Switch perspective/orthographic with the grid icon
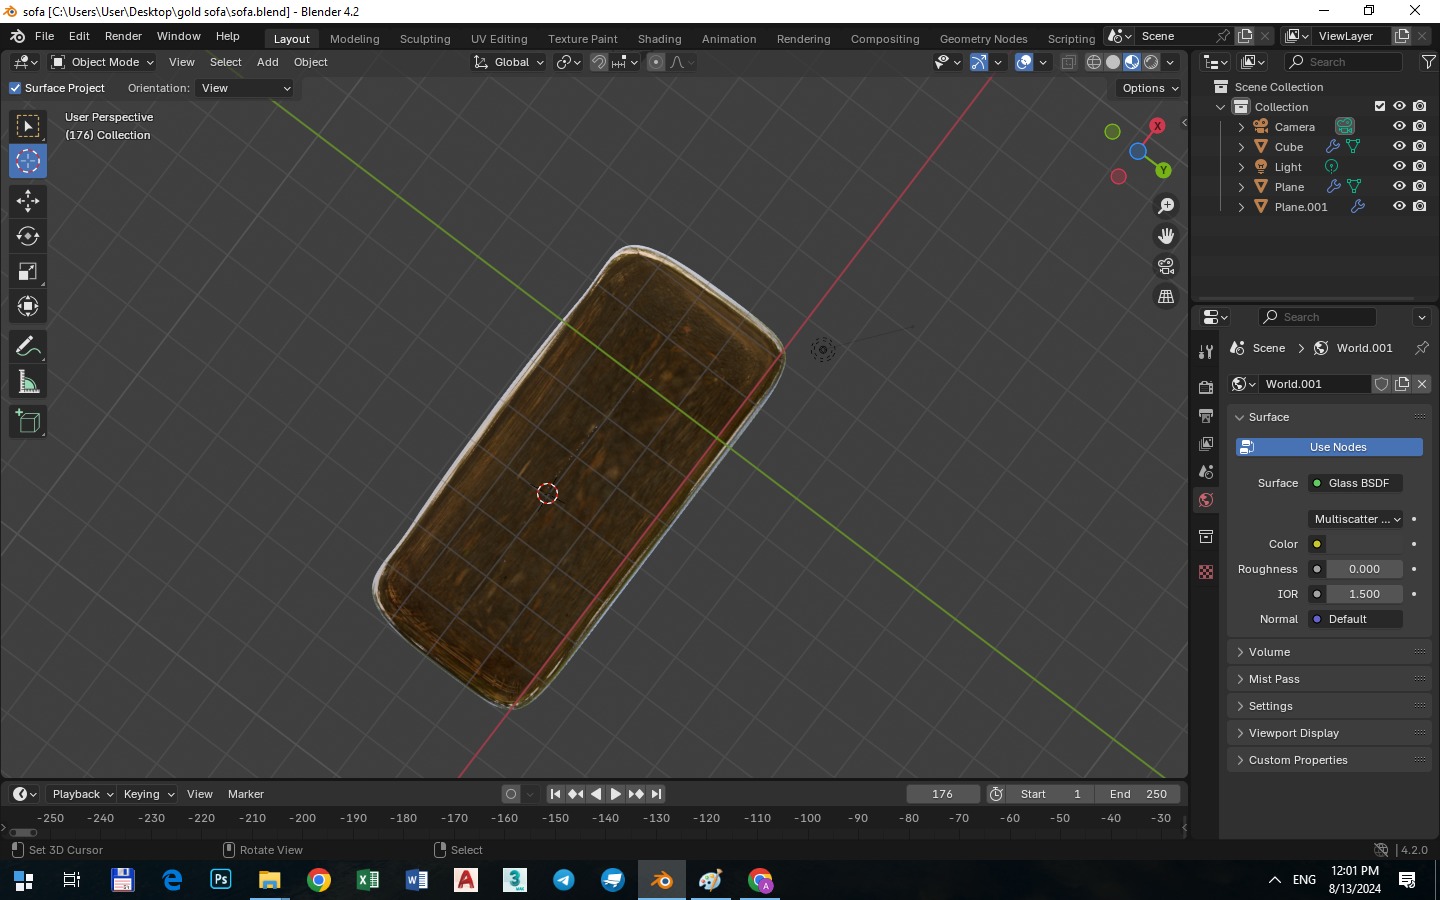Image resolution: width=1440 pixels, height=900 pixels. tap(1166, 296)
